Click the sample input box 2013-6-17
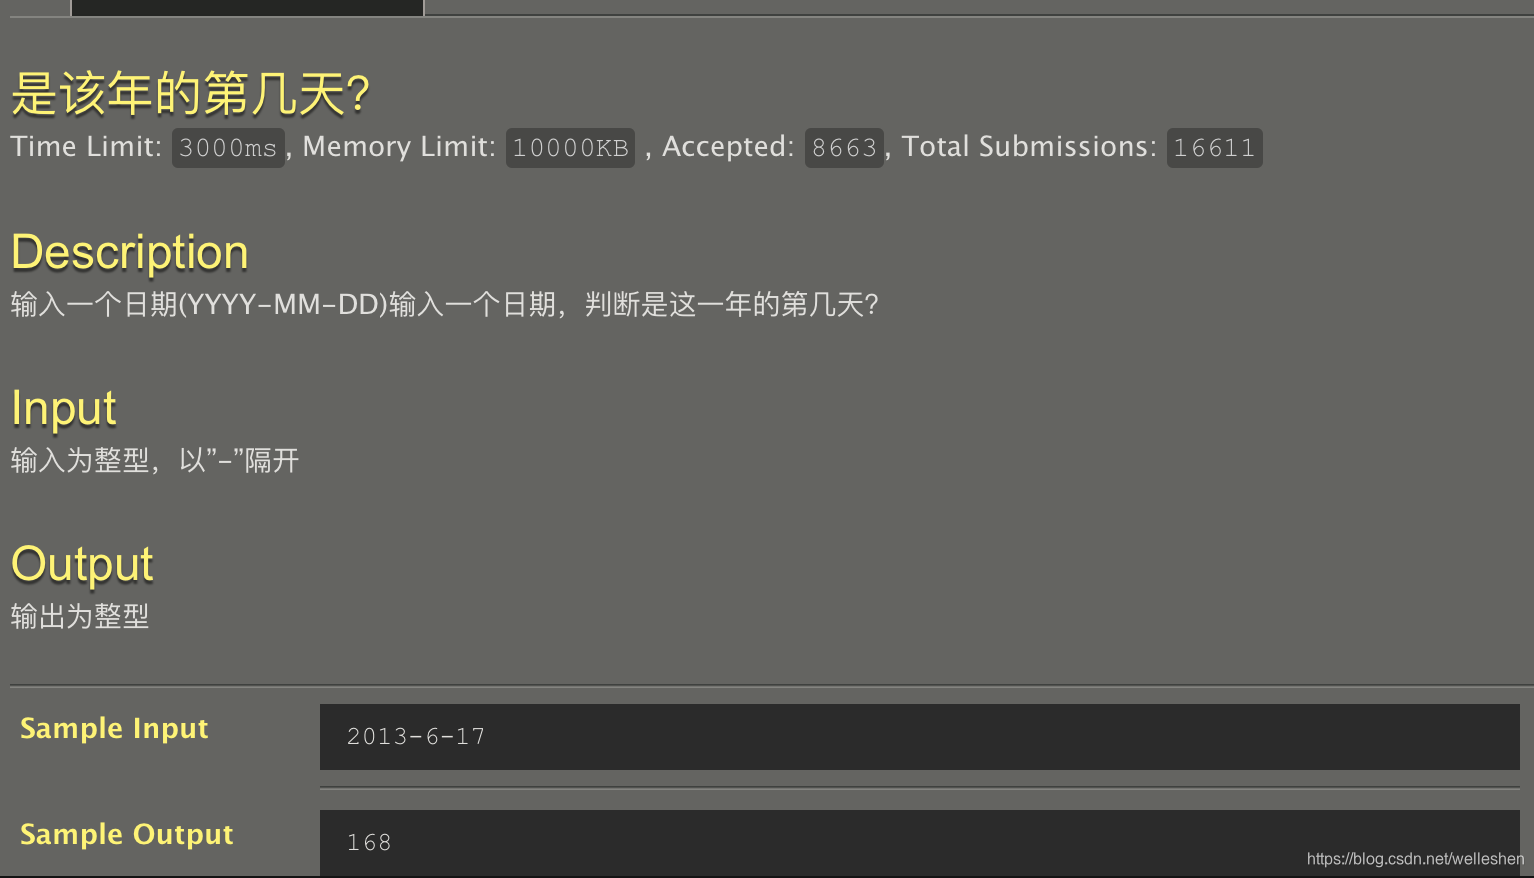The height and width of the screenshot is (878, 1534). [x=920, y=737]
